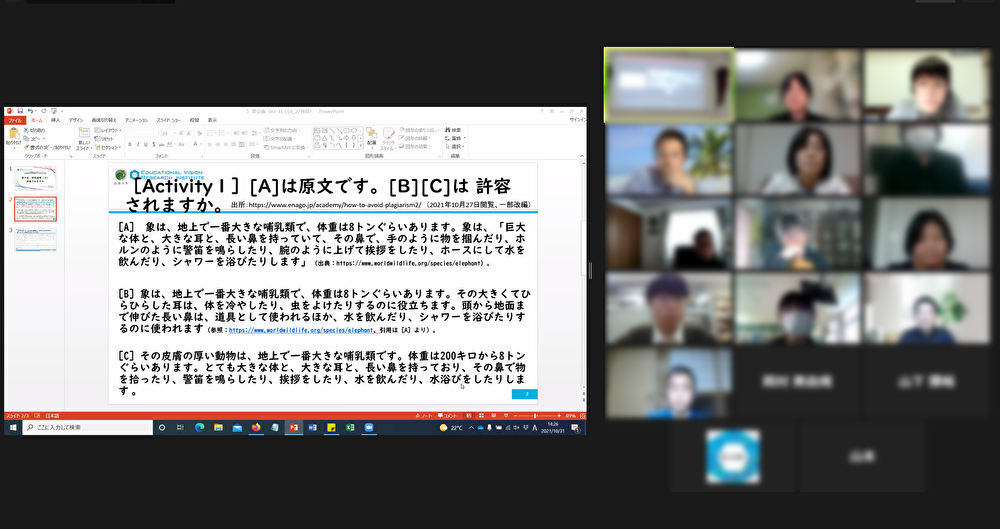Click the Save icon in quick access toolbar
1000x529 pixels.
[x=20, y=111]
